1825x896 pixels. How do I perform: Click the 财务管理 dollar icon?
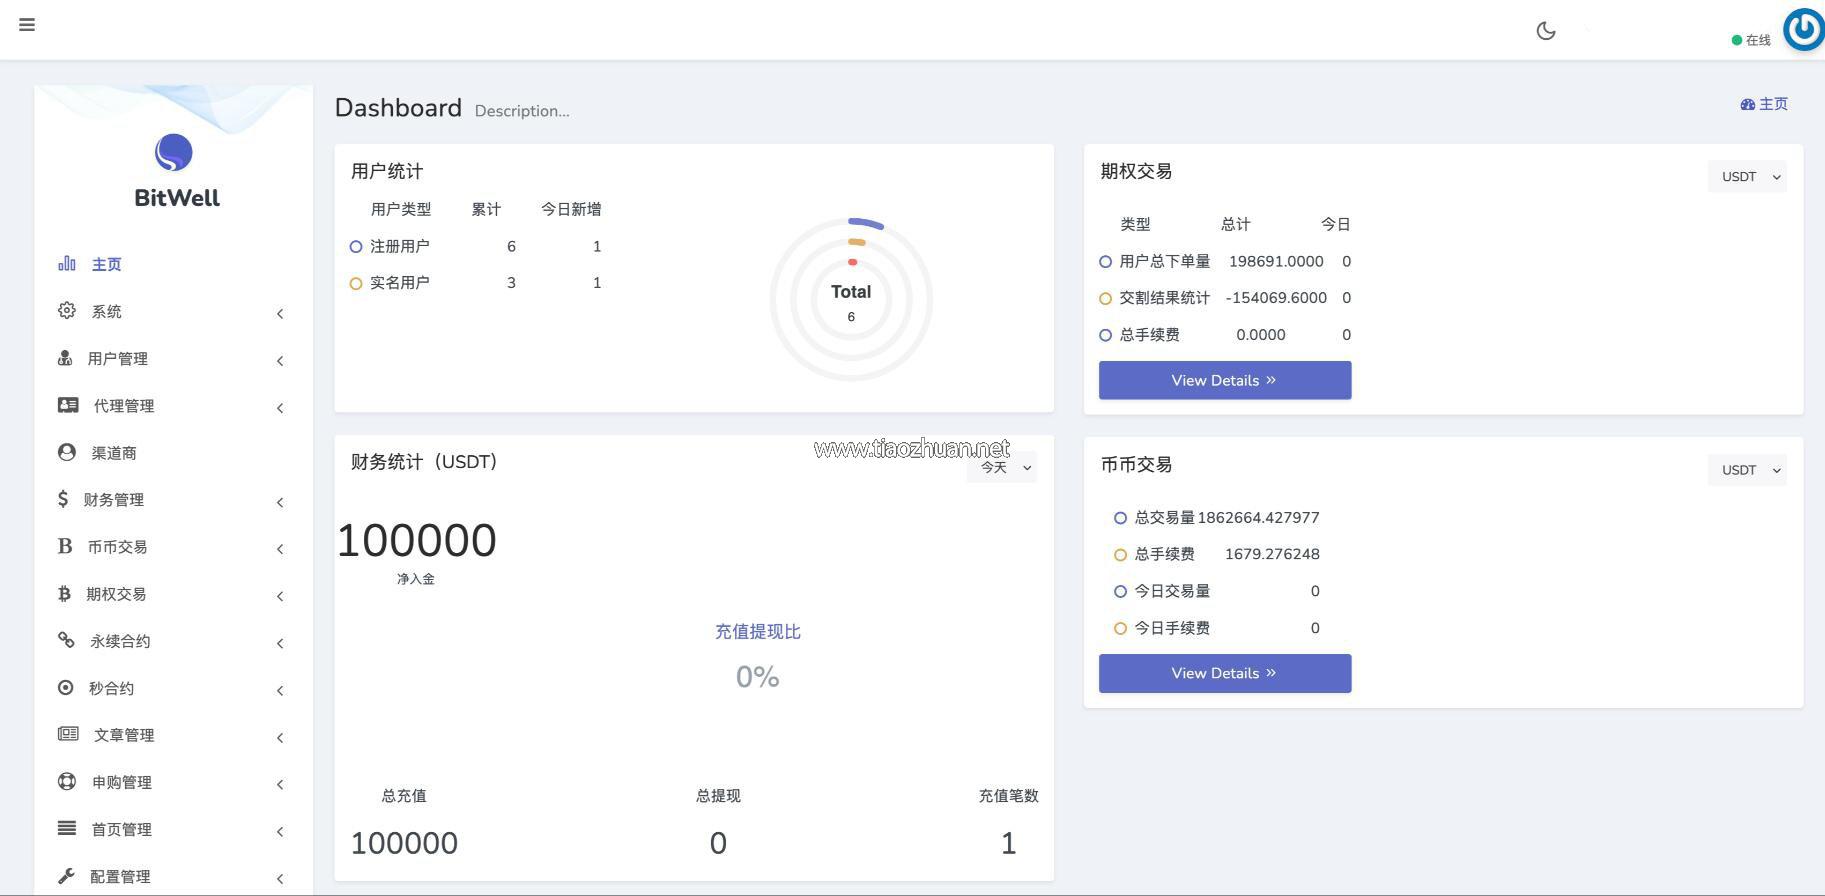pos(63,499)
